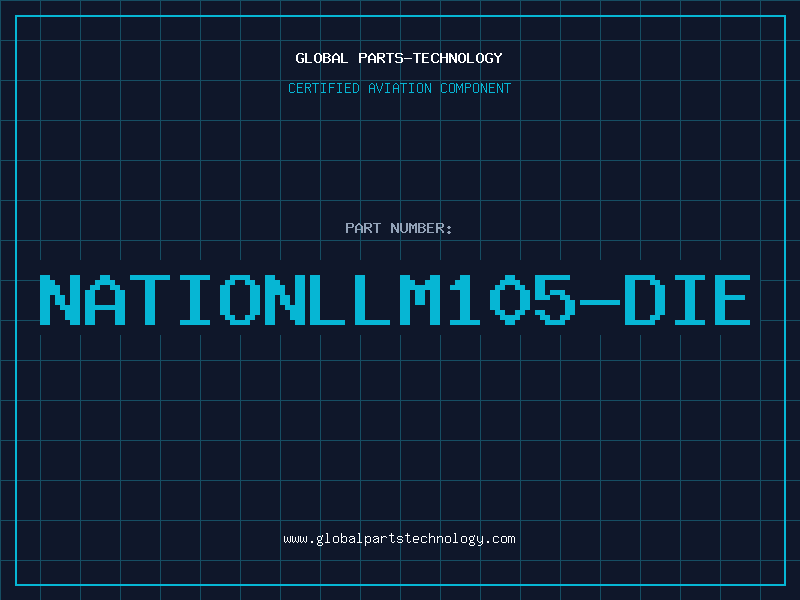
Task: Select the GLOBAL PARTS-TECHNOLOGY heading text
Action: [x=399, y=58]
